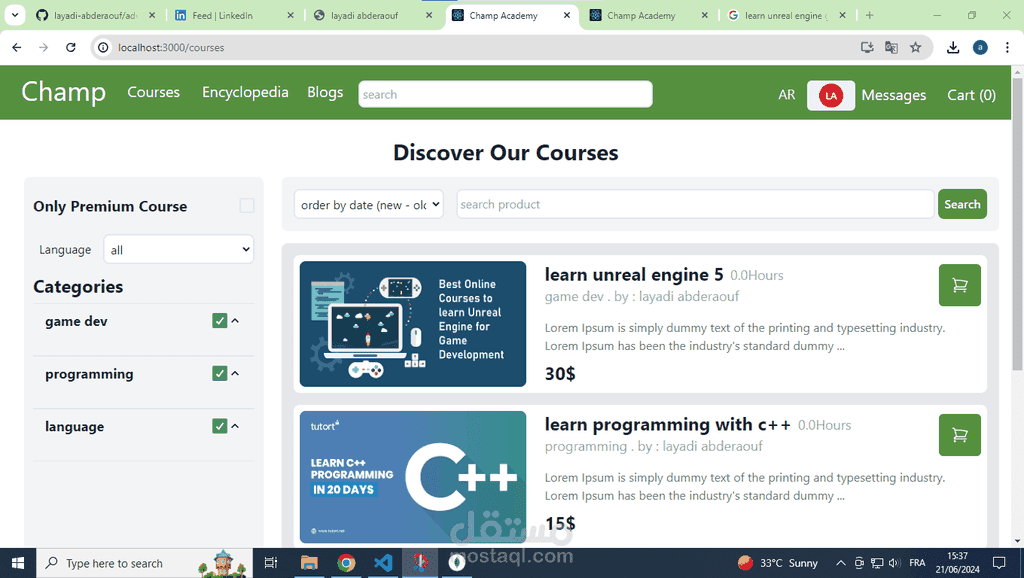This screenshot has height=578, width=1024.
Task: Open the Language filter dropdown
Action: point(178,249)
